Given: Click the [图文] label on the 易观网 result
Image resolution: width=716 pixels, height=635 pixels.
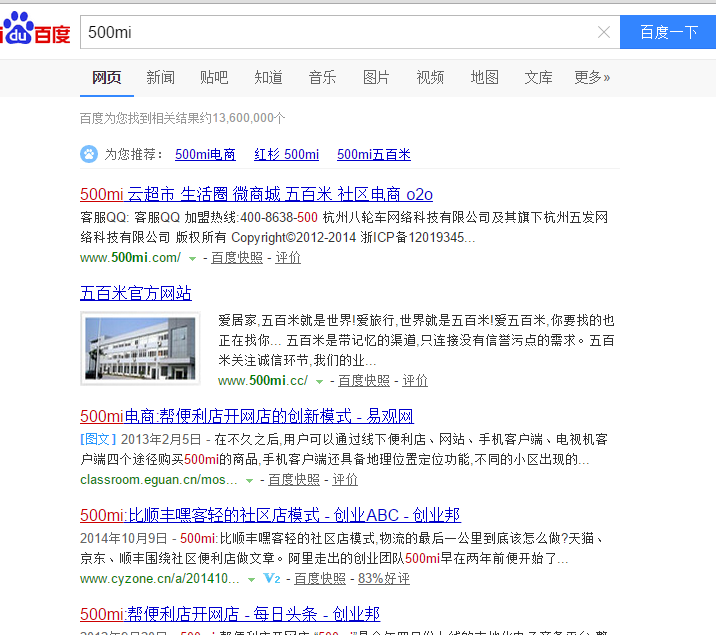Looking at the screenshot, I should pos(98,439).
